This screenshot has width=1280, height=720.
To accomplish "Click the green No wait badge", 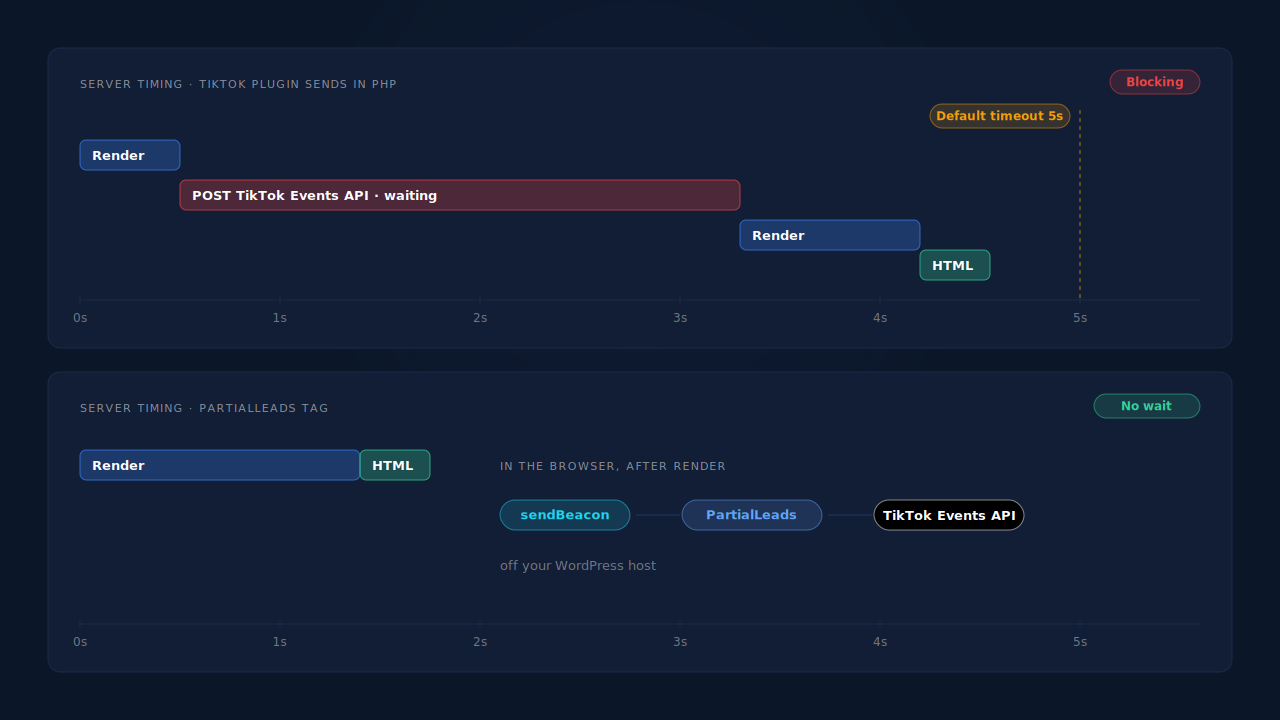I will [1147, 406].
